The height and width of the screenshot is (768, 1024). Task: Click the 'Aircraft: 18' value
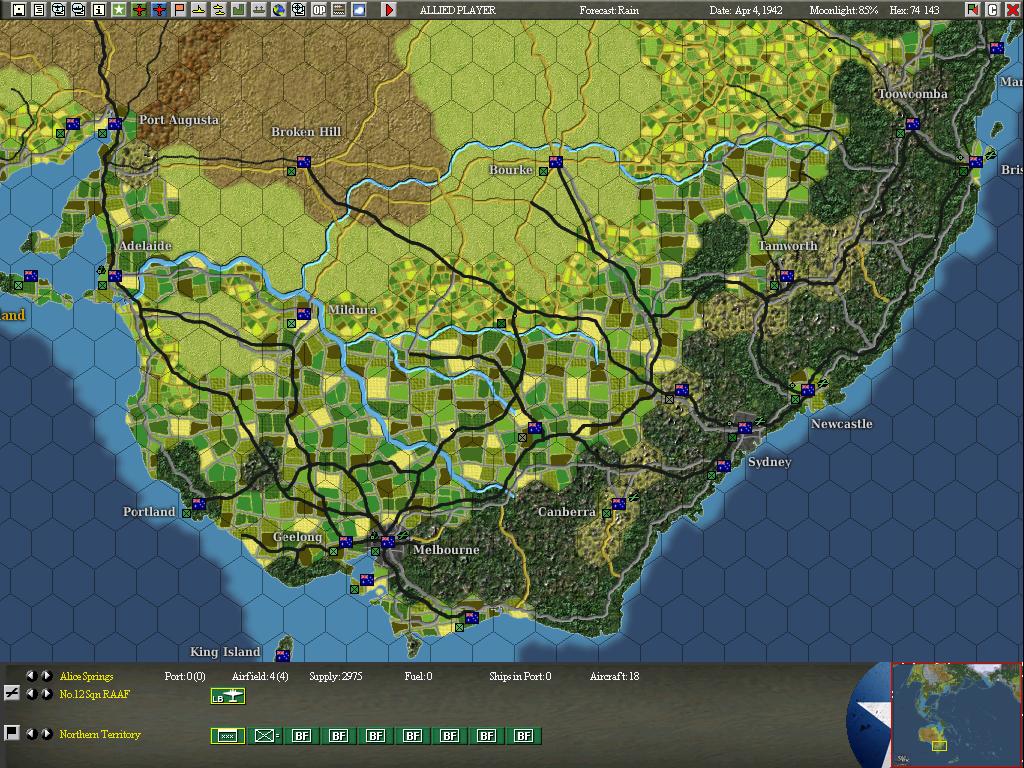pyautogui.click(x=615, y=677)
